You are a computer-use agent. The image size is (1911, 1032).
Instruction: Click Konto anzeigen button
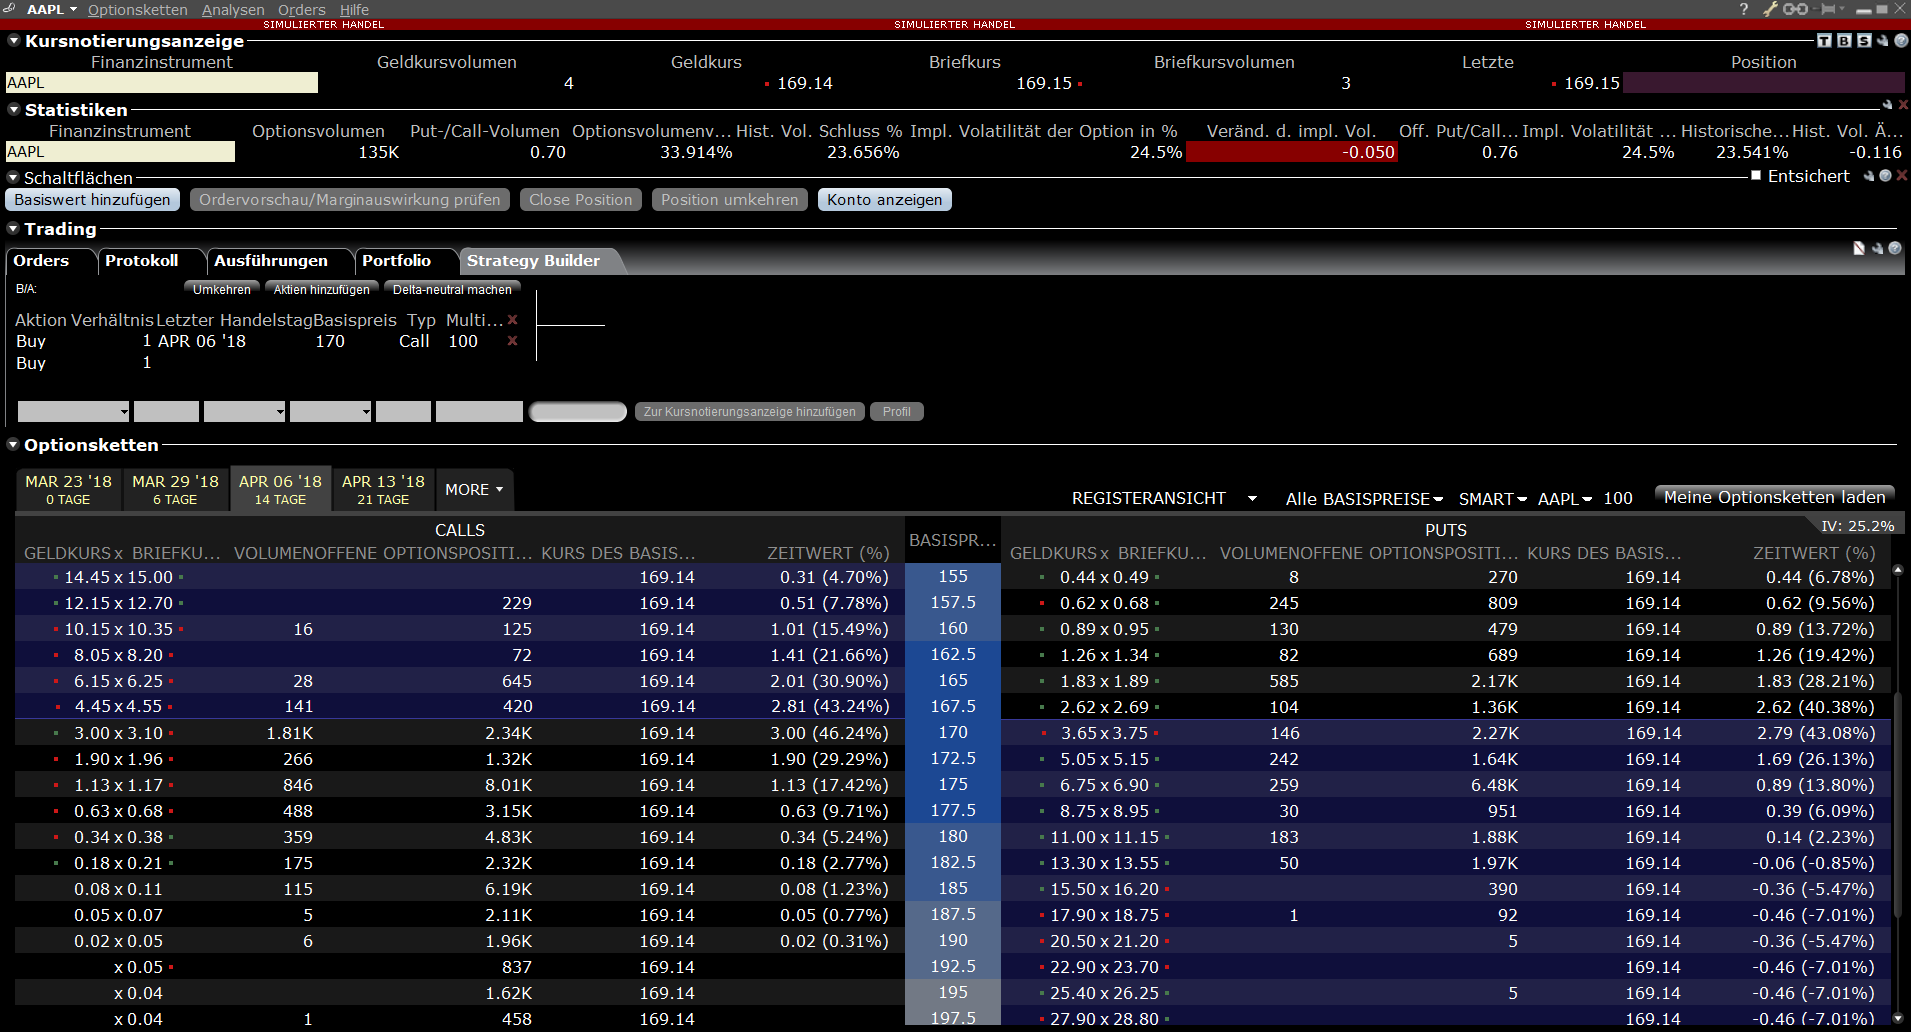885,200
